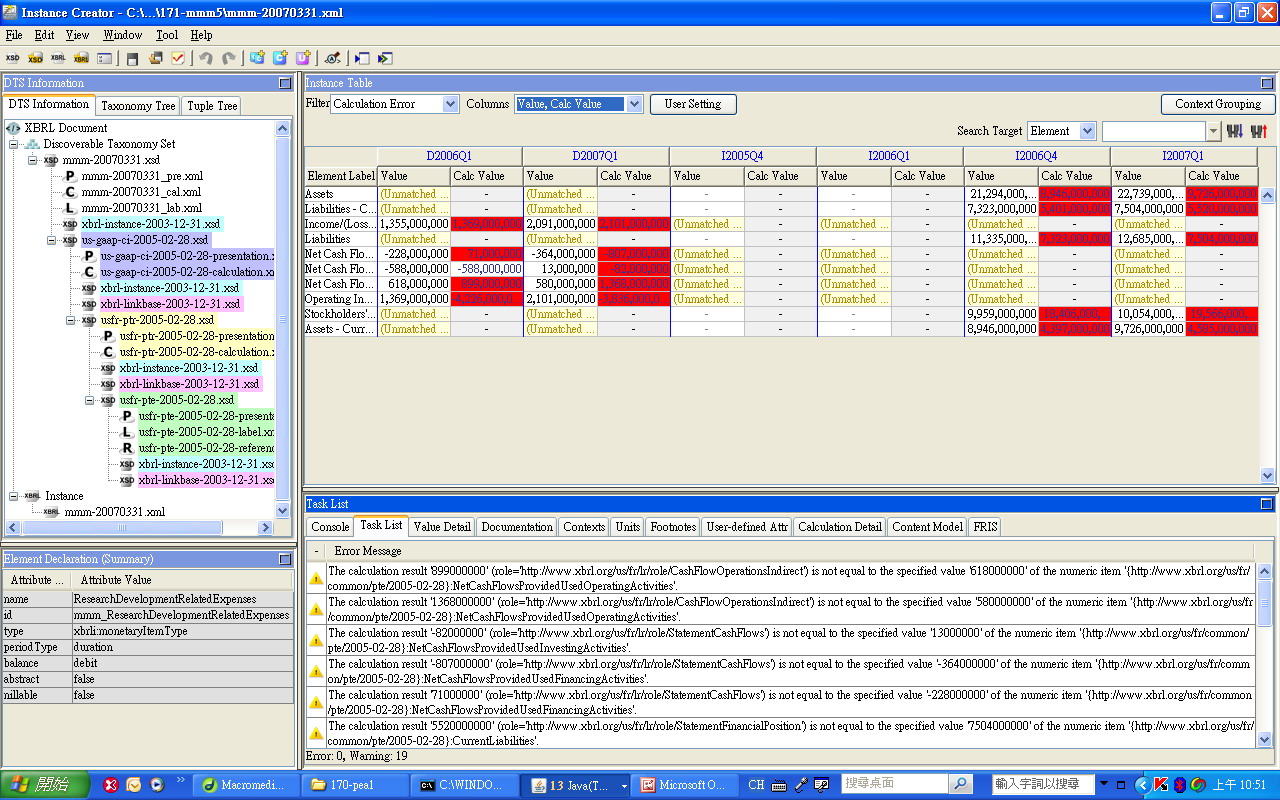Collapse the mmm-20070331.xsd tree node
1280x800 pixels.
[x=34, y=160]
